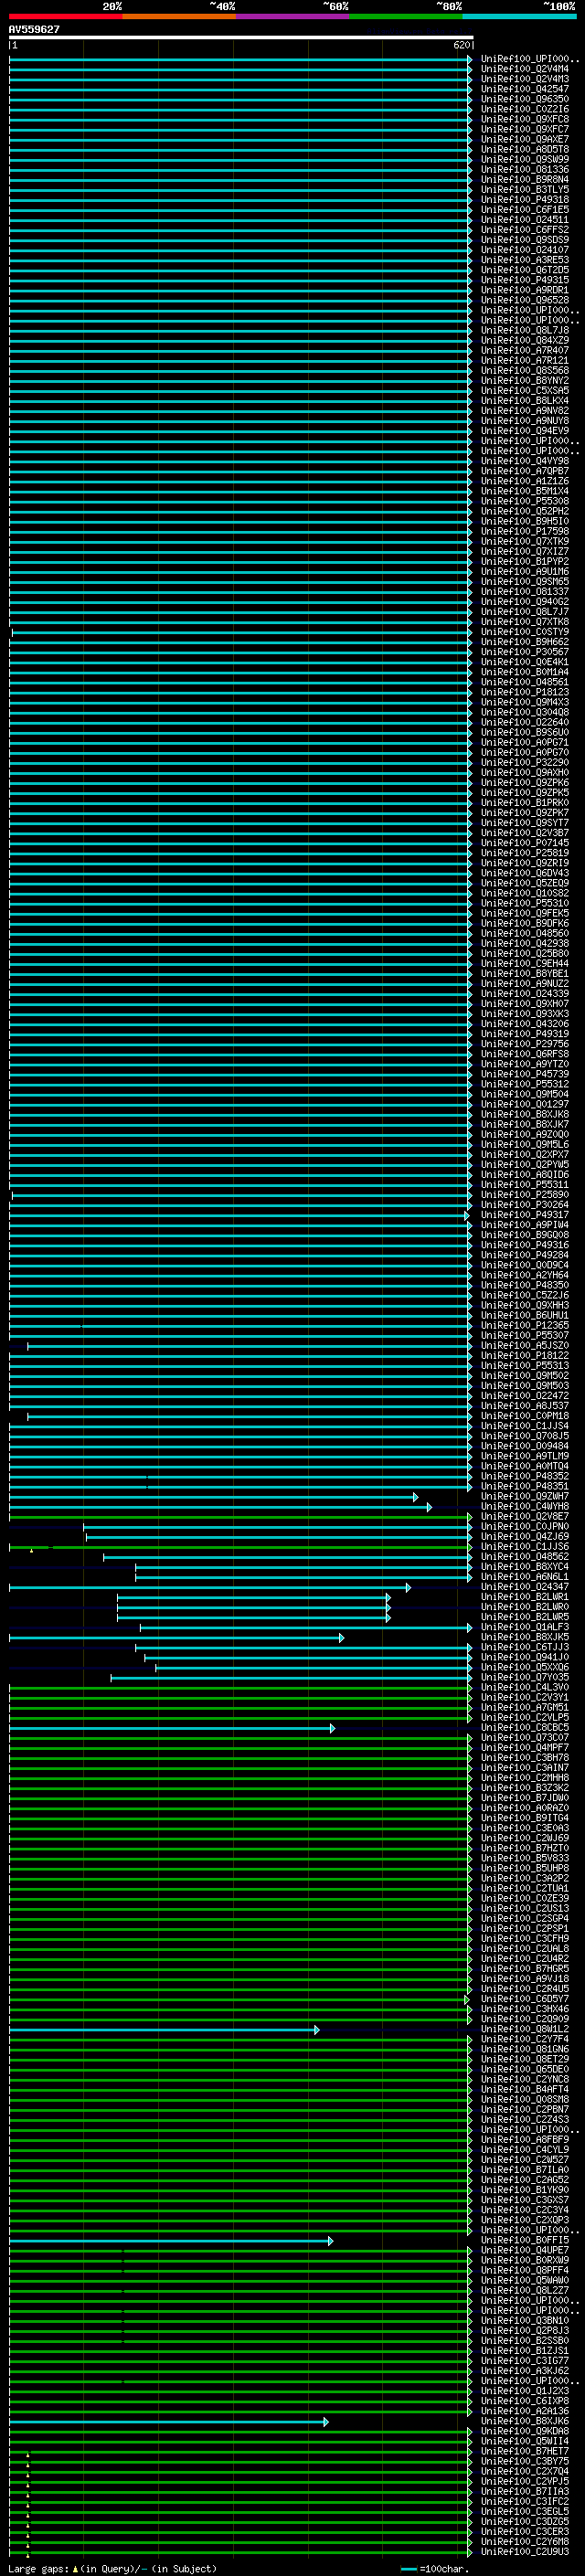Click hit label UniRef100_P17598
585x2576 pixels.
coord(525,531)
